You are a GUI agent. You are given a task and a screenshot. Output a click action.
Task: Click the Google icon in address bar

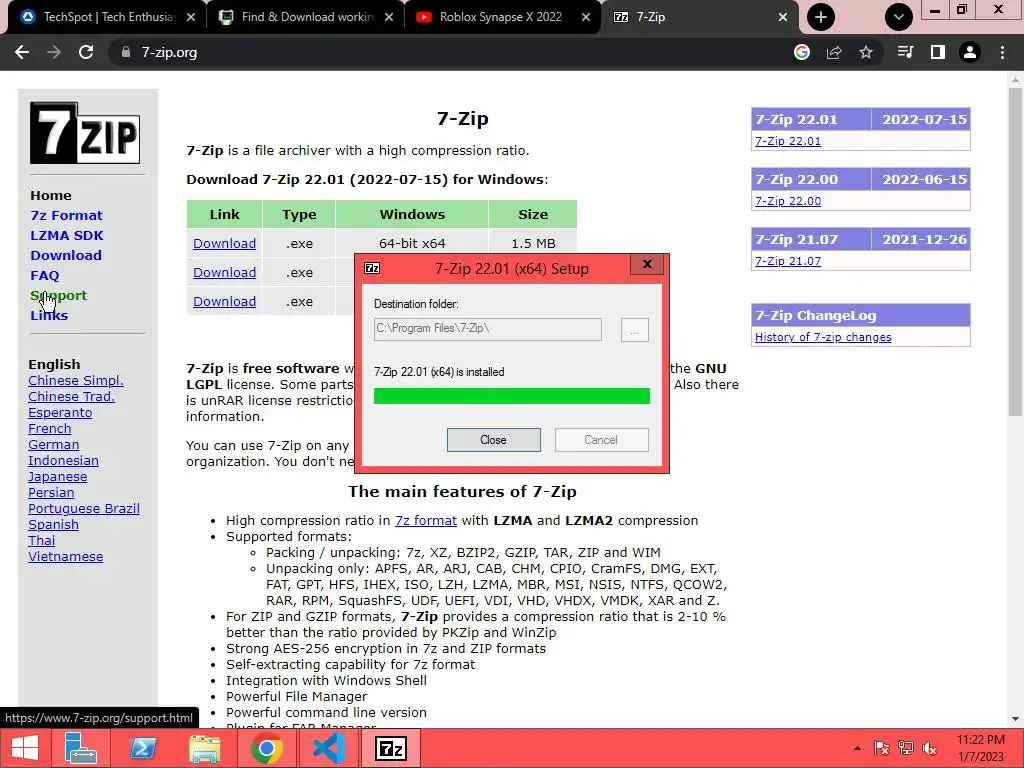[x=802, y=52]
